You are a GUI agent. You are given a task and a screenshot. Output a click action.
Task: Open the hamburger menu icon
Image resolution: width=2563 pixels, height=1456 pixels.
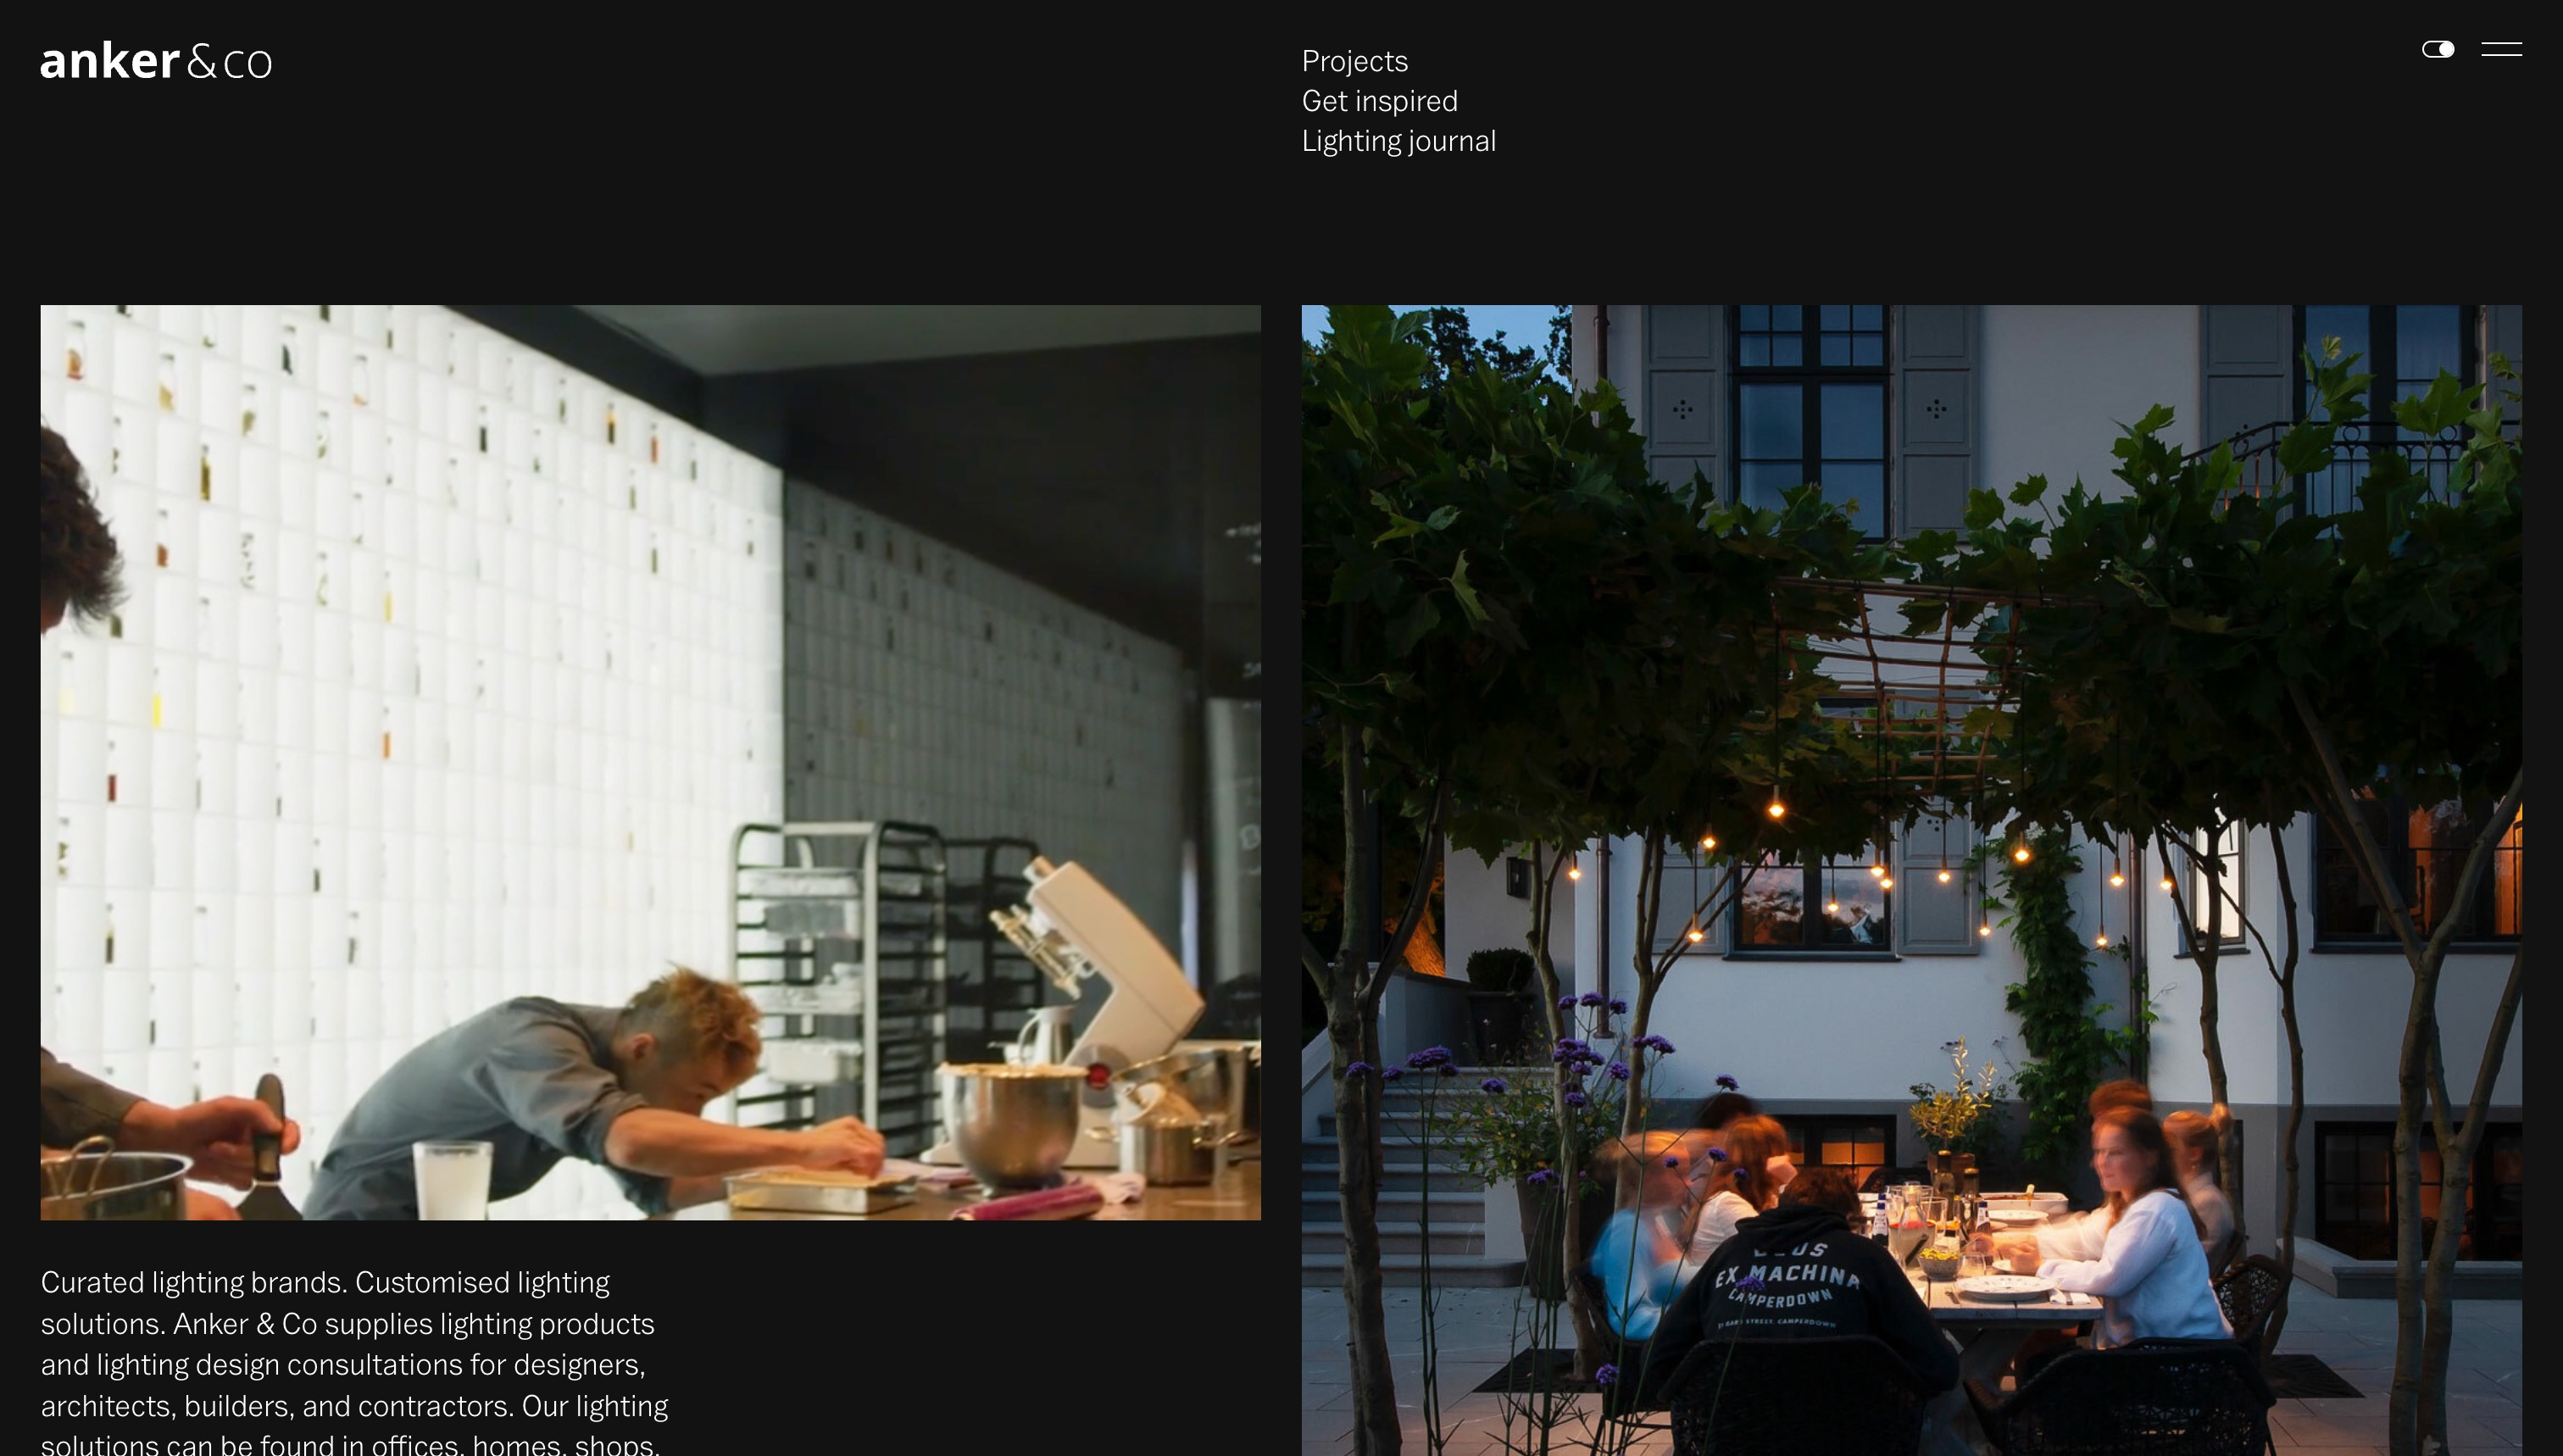(x=2501, y=49)
